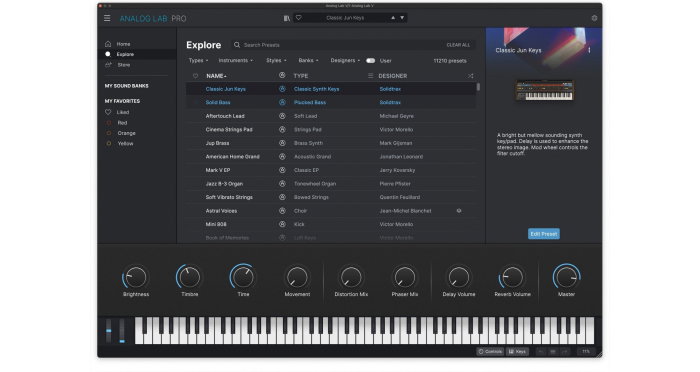Shuffle the preset list order
Viewport: 700px width, 372px height.
click(471, 76)
